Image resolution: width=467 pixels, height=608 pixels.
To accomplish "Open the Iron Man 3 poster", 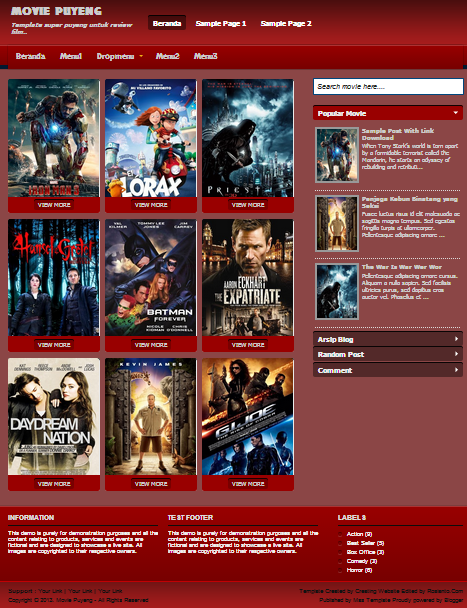I will [x=54, y=138].
